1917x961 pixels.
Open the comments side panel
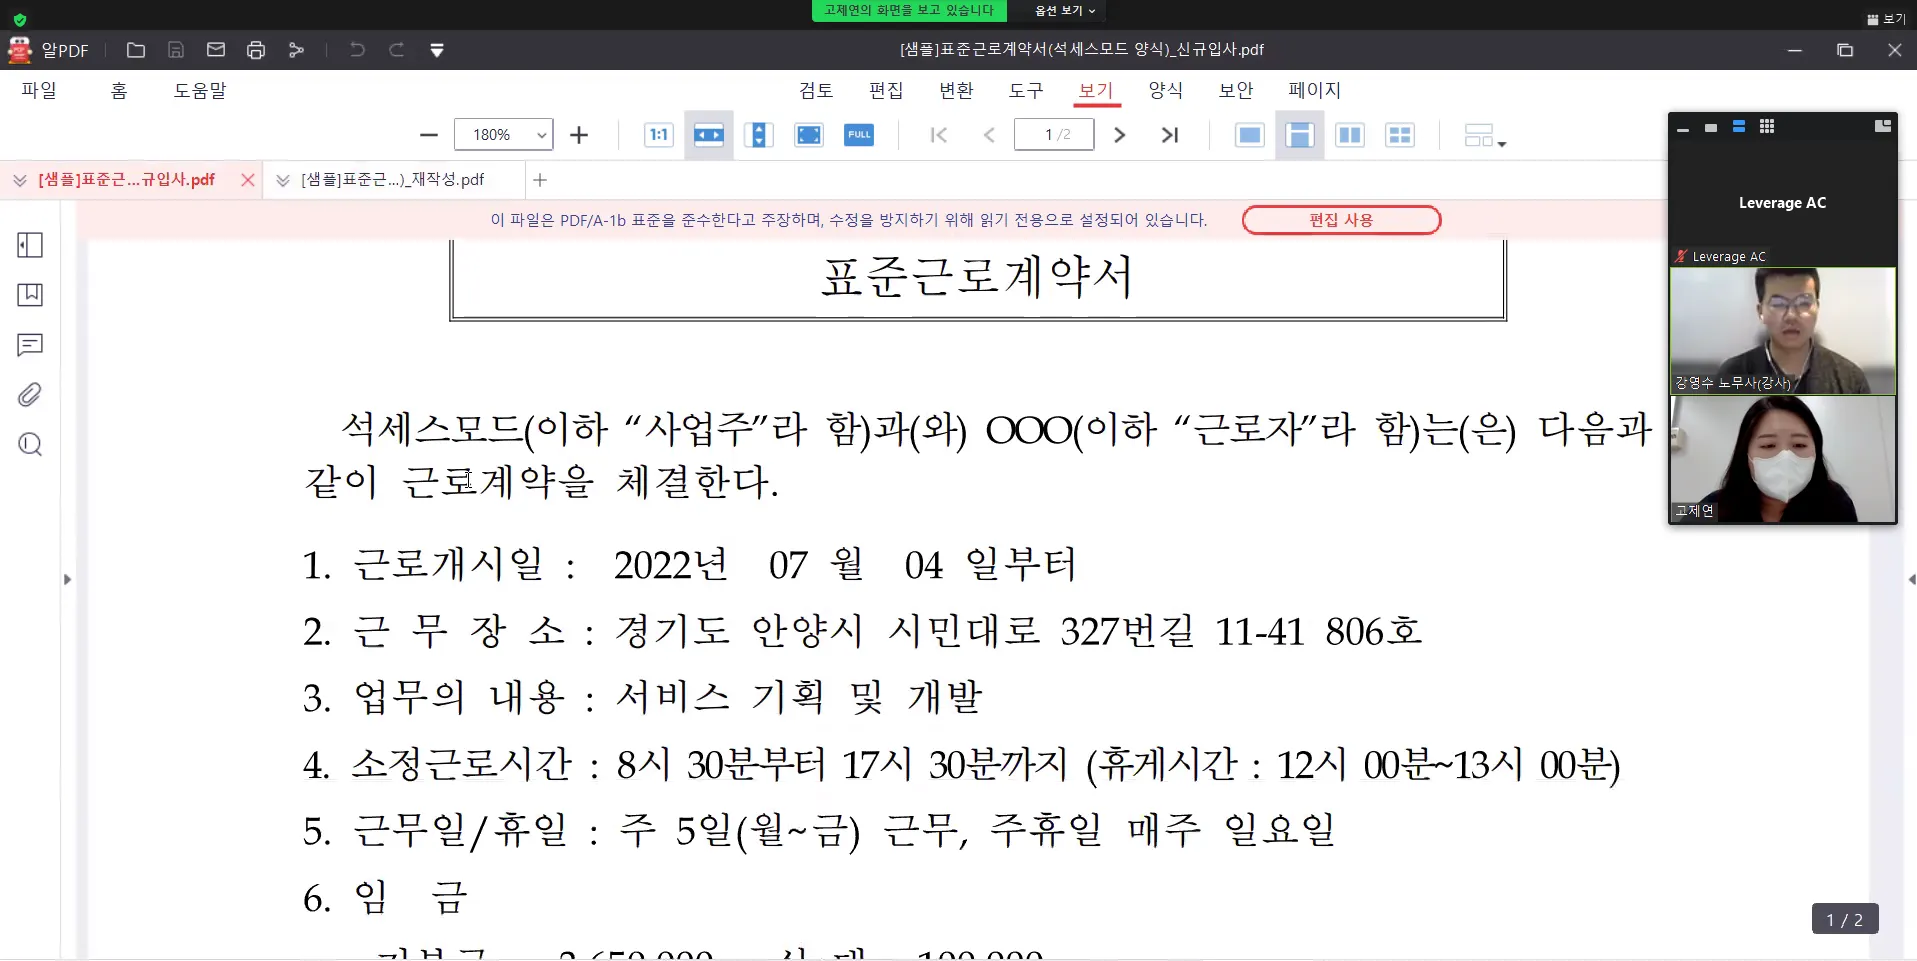(x=30, y=345)
